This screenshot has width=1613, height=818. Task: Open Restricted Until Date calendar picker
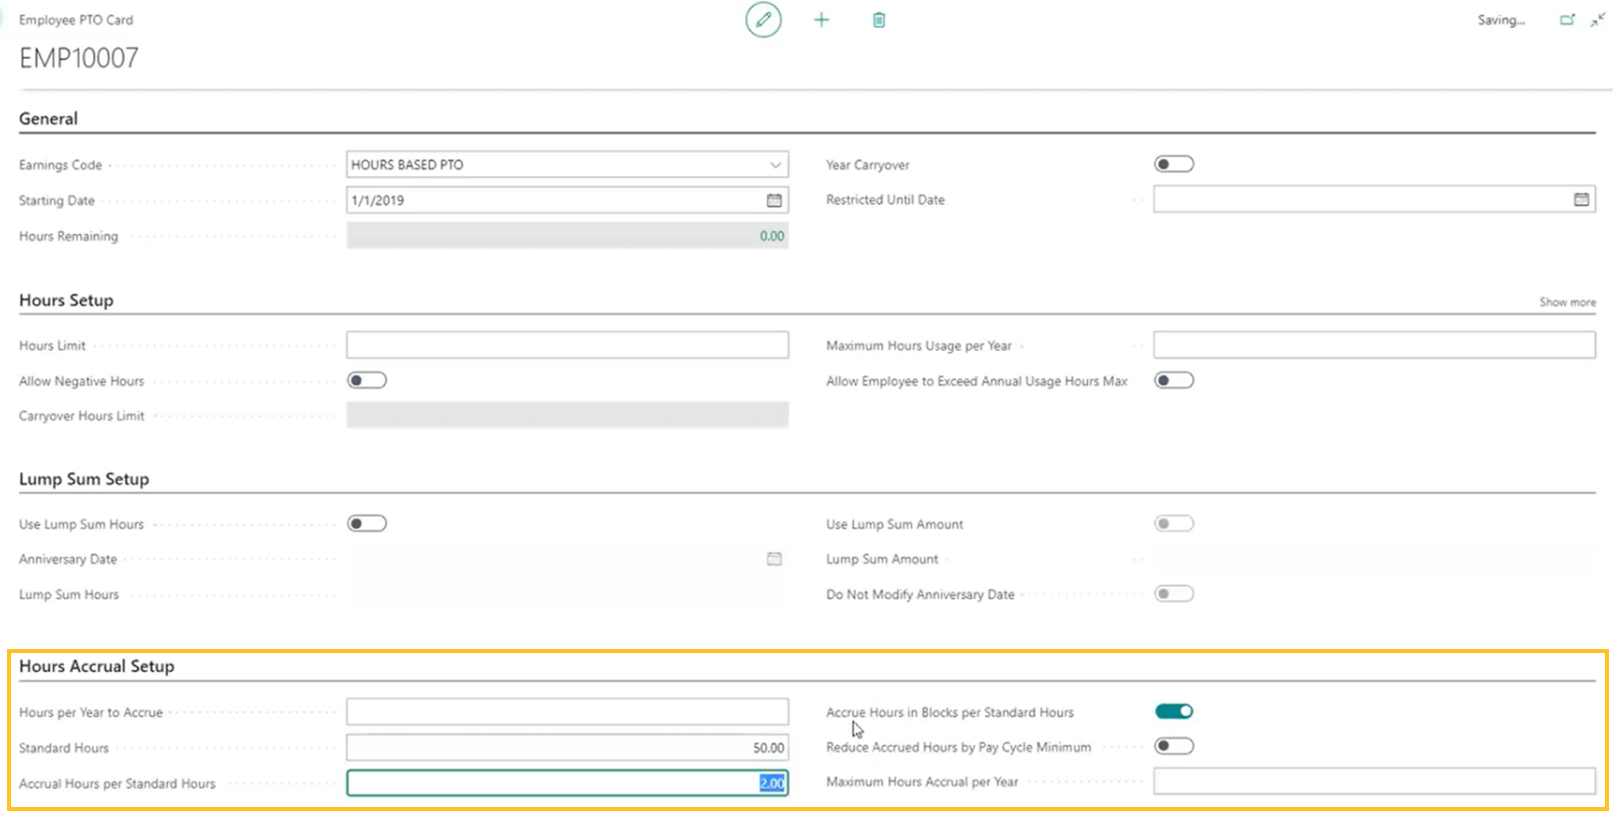tap(1581, 200)
